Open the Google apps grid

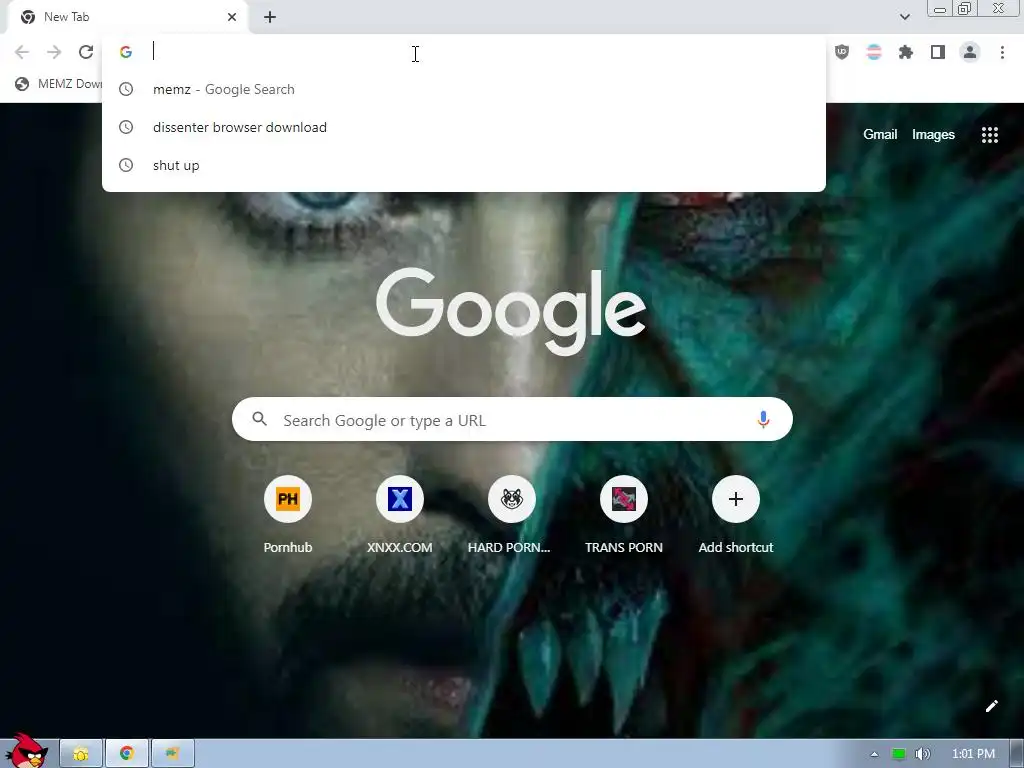pos(990,135)
